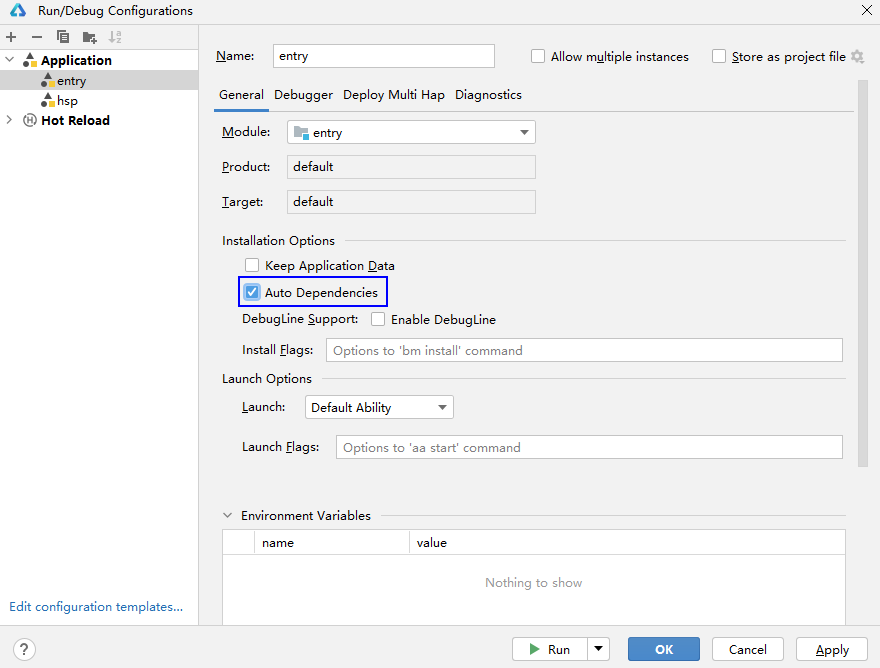Select the entry application configuration
The width and height of the screenshot is (880, 668).
99,80
